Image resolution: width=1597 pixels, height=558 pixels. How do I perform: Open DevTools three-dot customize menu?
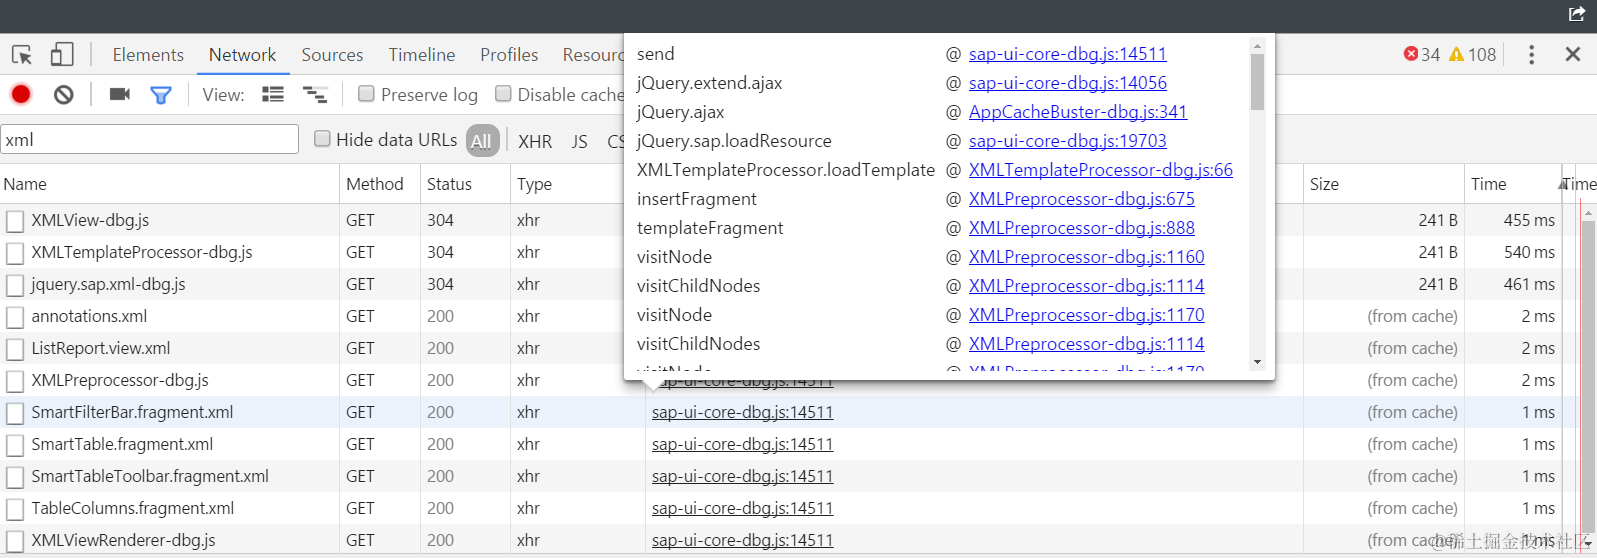point(1531,54)
